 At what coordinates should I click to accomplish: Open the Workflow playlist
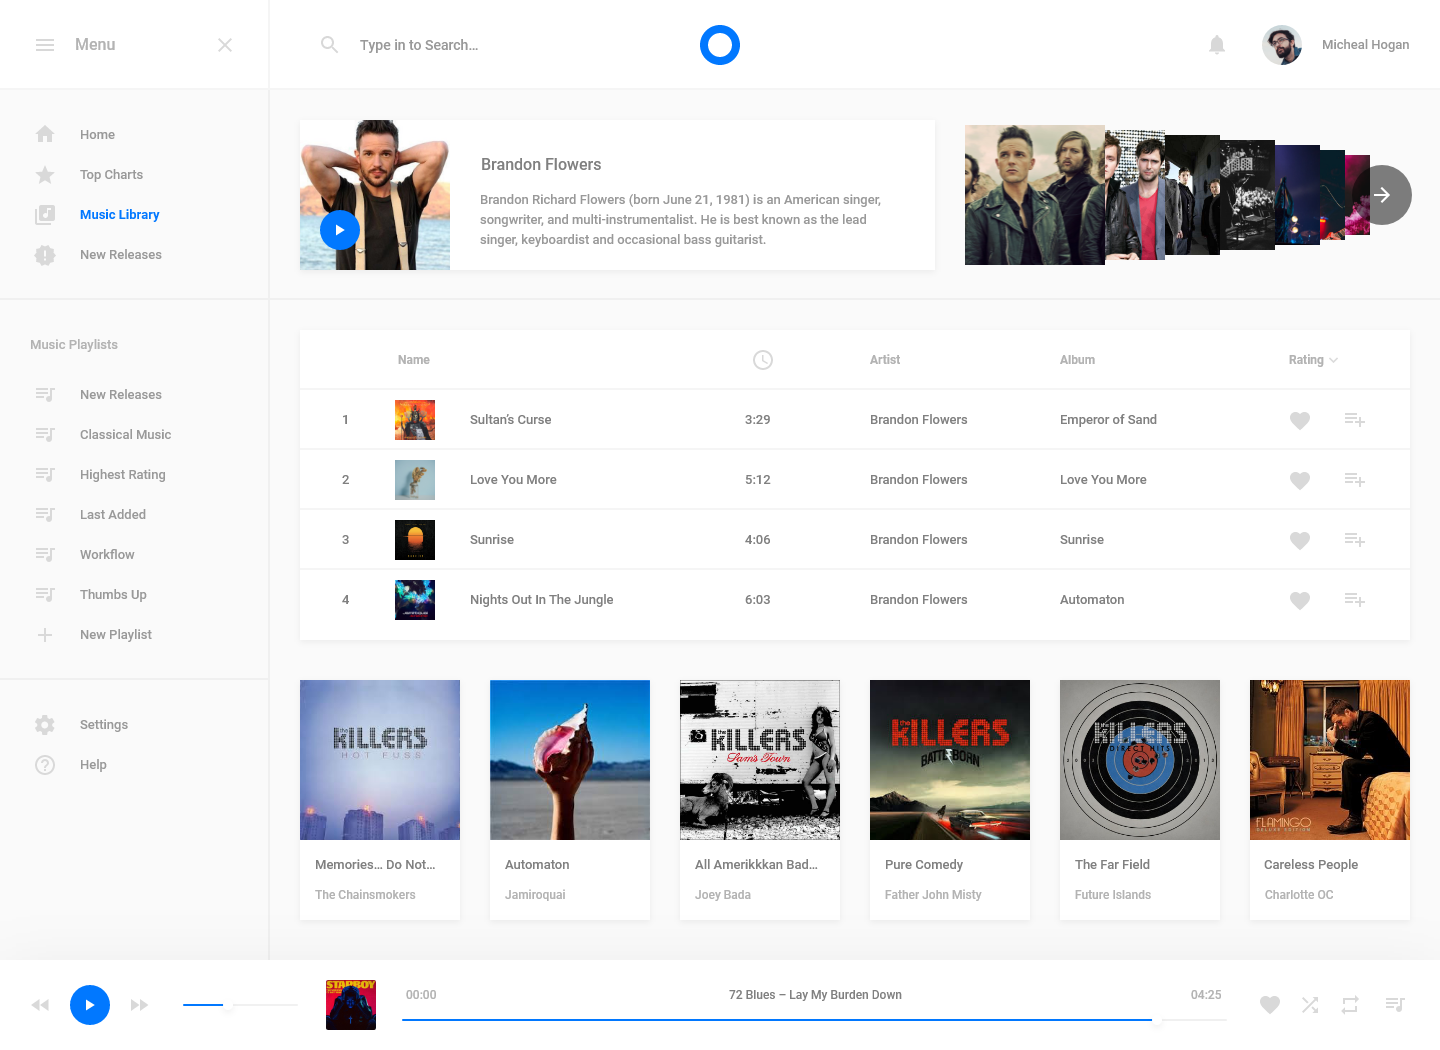pos(107,555)
